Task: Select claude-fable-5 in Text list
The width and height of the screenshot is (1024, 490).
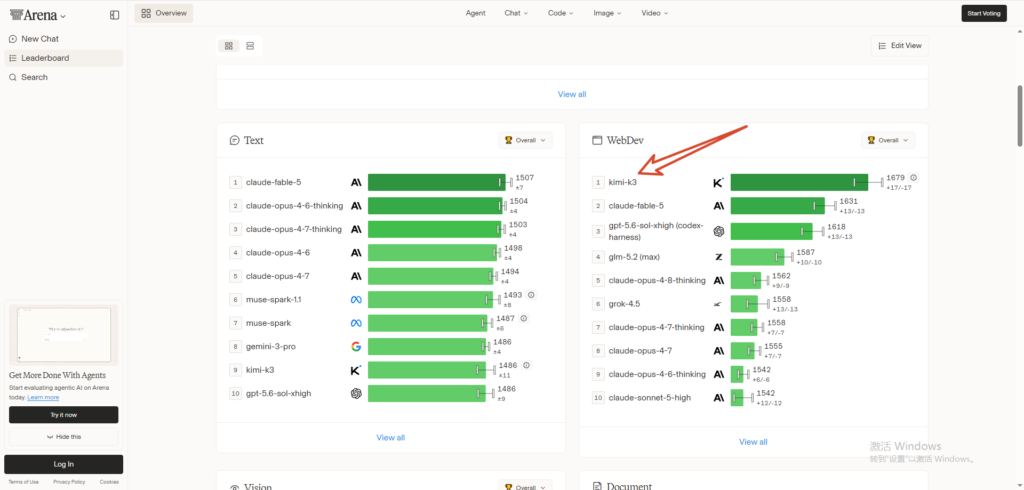Action: coord(274,182)
